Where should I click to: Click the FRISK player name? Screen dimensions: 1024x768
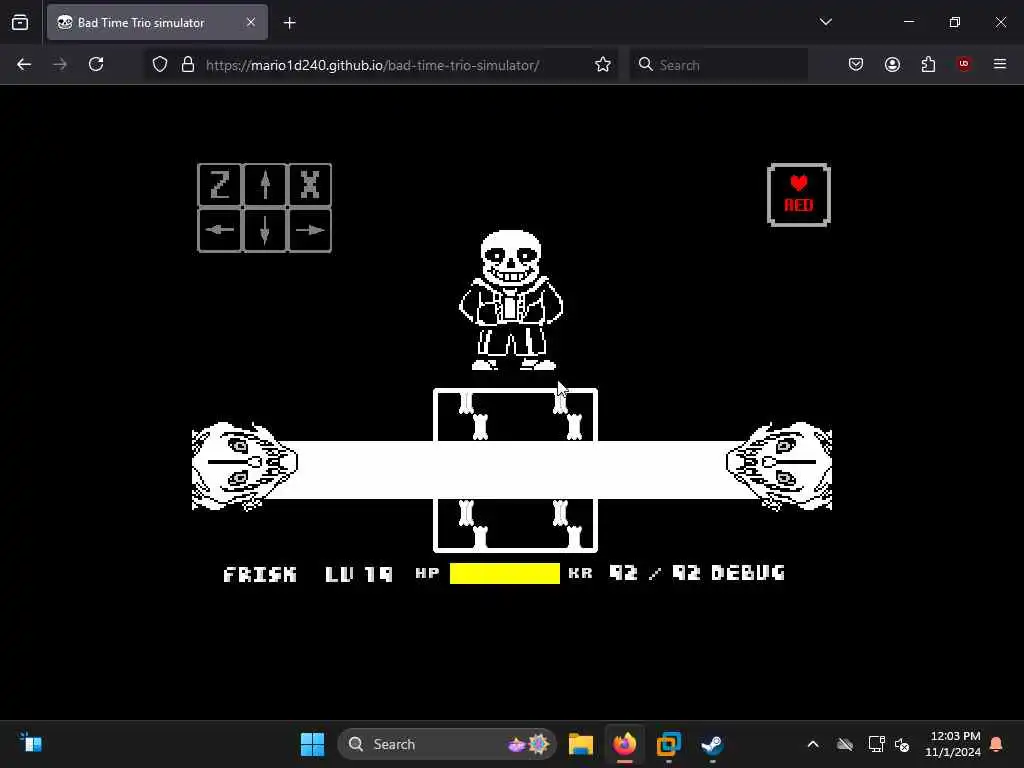coord(260,574)
